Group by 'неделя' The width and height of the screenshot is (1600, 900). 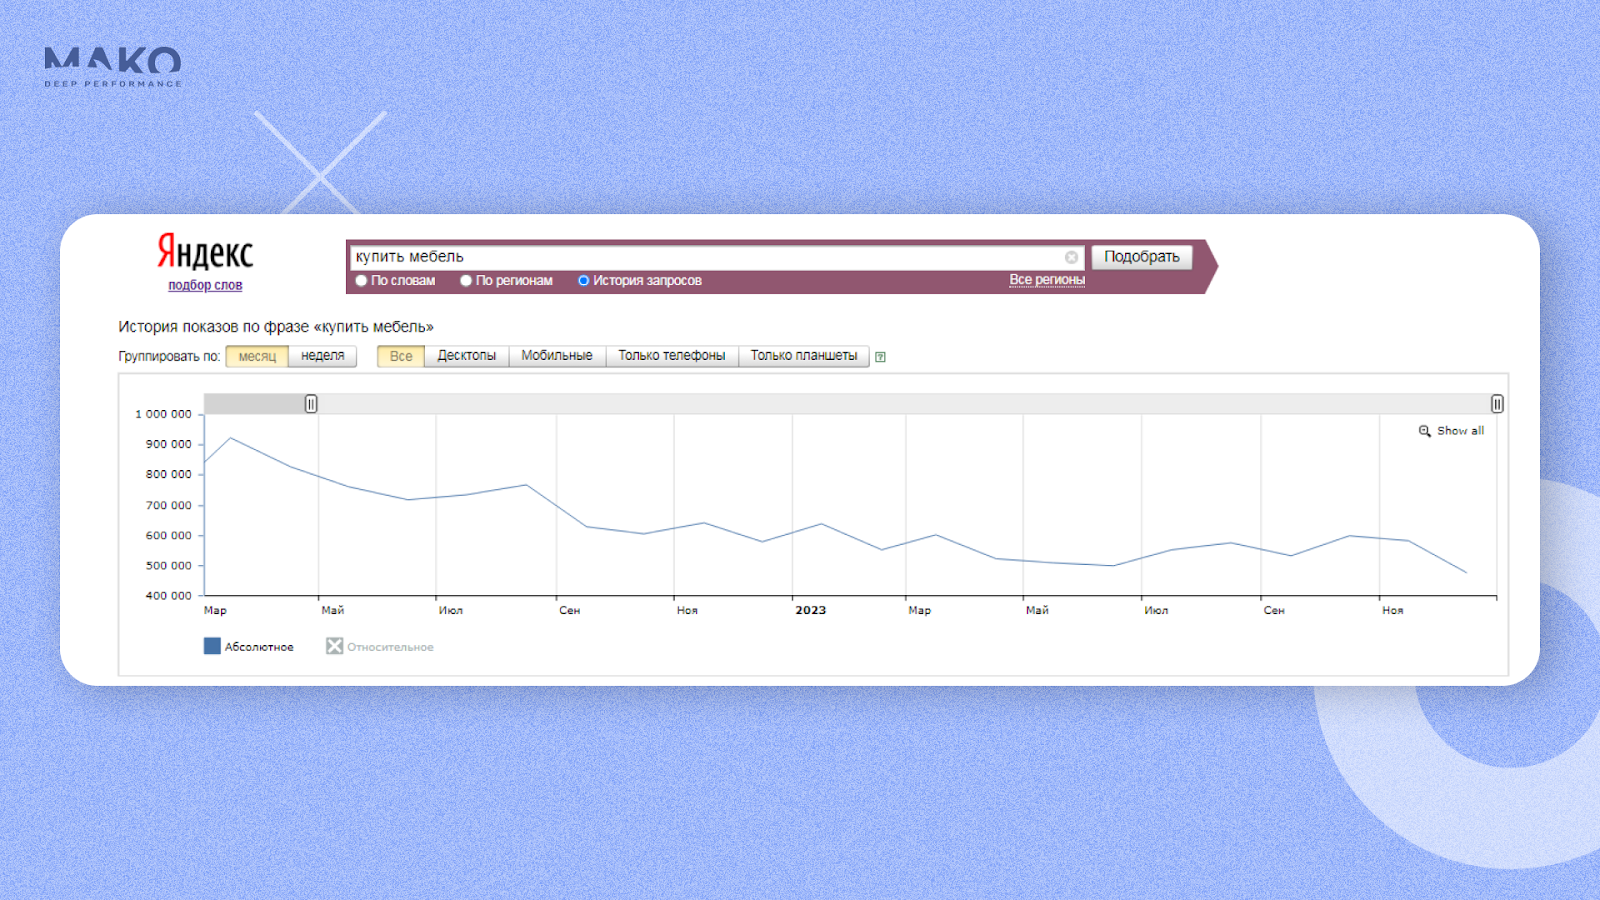[323, 356]
